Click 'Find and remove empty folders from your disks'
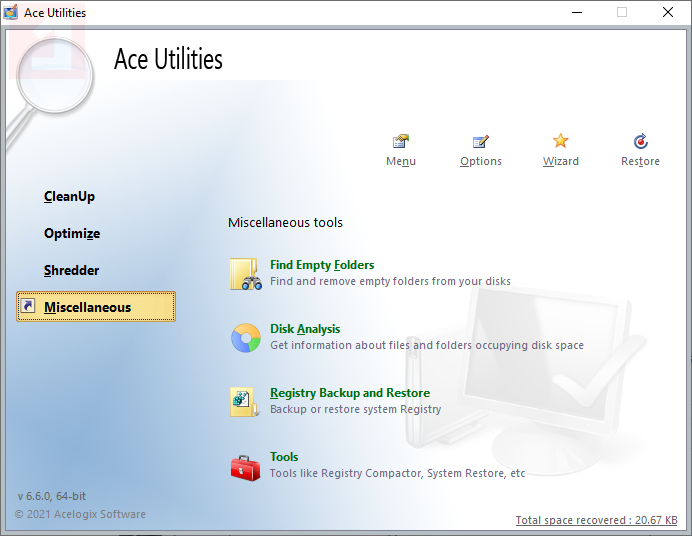Image resolution: width=692 pixels, height=536 pixels. pos(390,281)
